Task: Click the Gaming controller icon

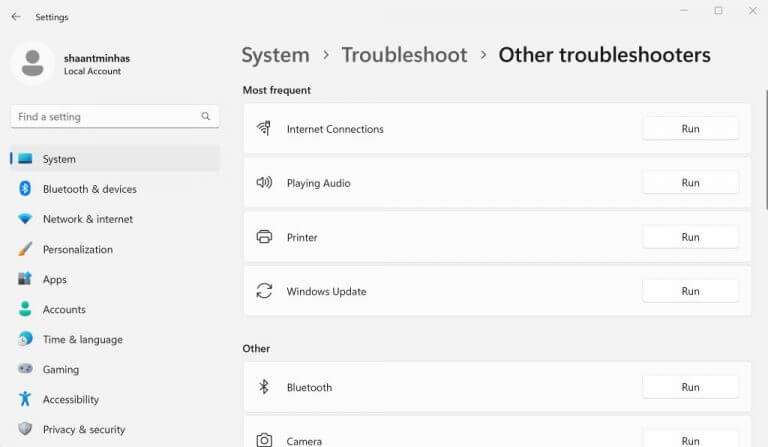Action: point(25,369)
